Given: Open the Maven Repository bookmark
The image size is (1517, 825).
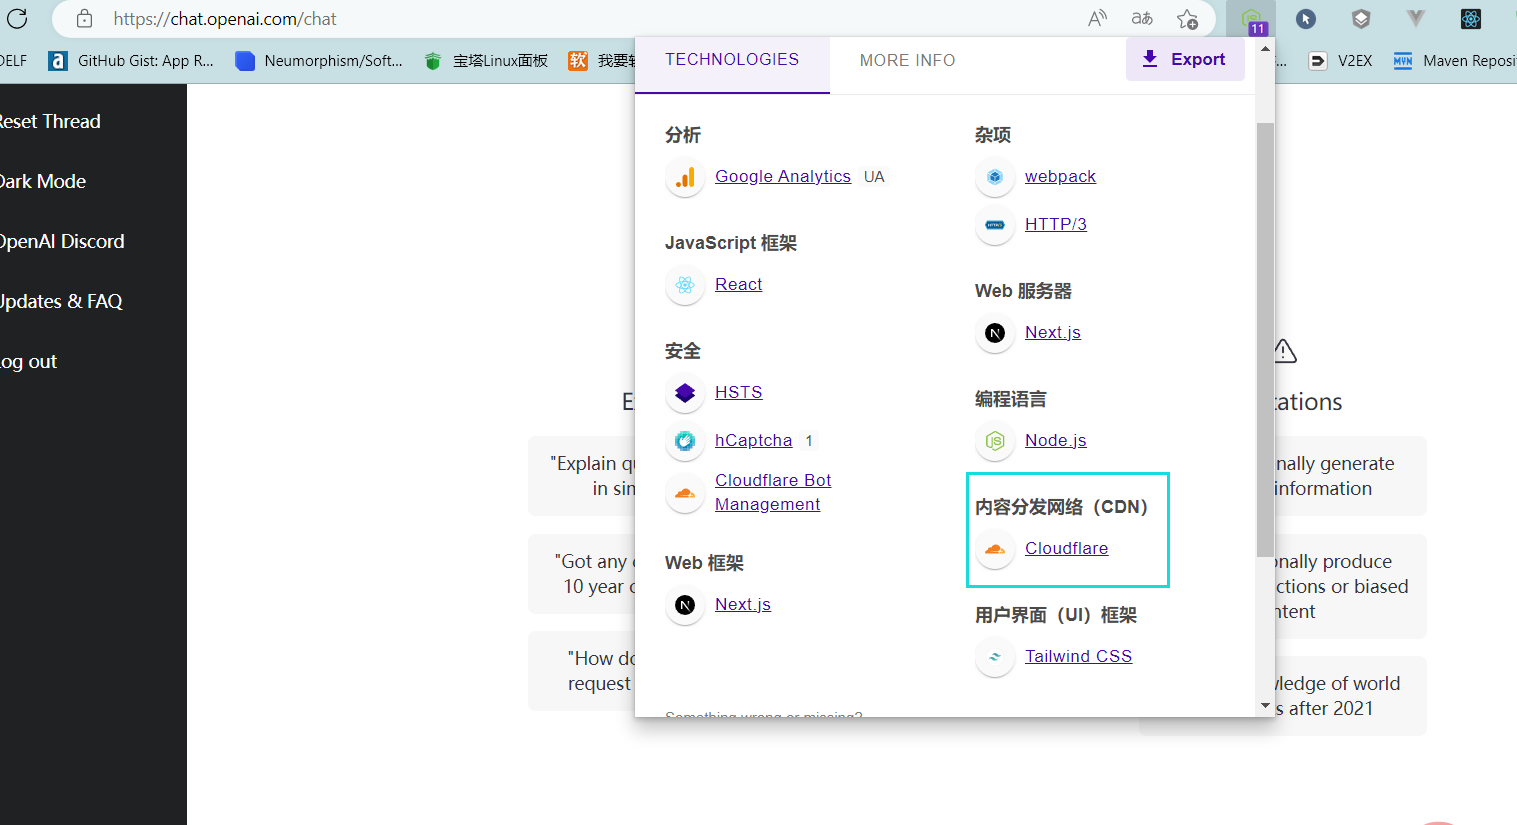Looking at the screenshot, I should [x=1455, y=61].
